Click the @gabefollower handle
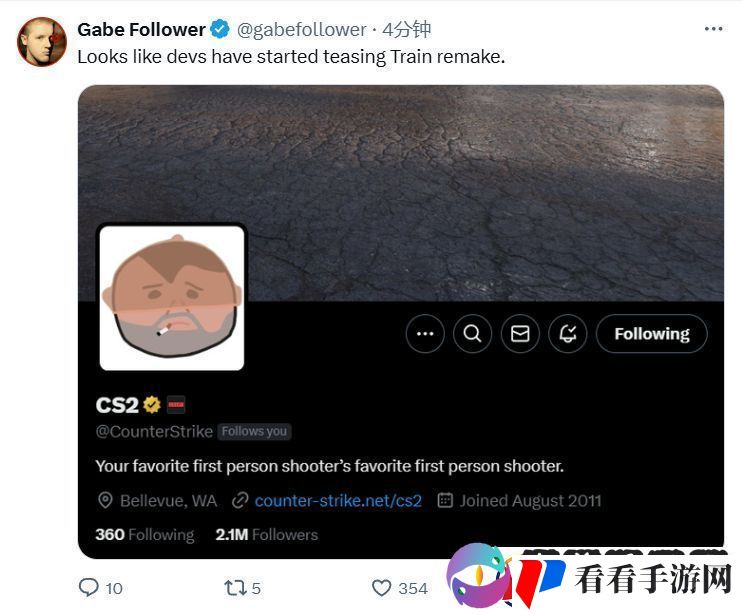This screenshot has width=742, height=615. pos(301,30)
